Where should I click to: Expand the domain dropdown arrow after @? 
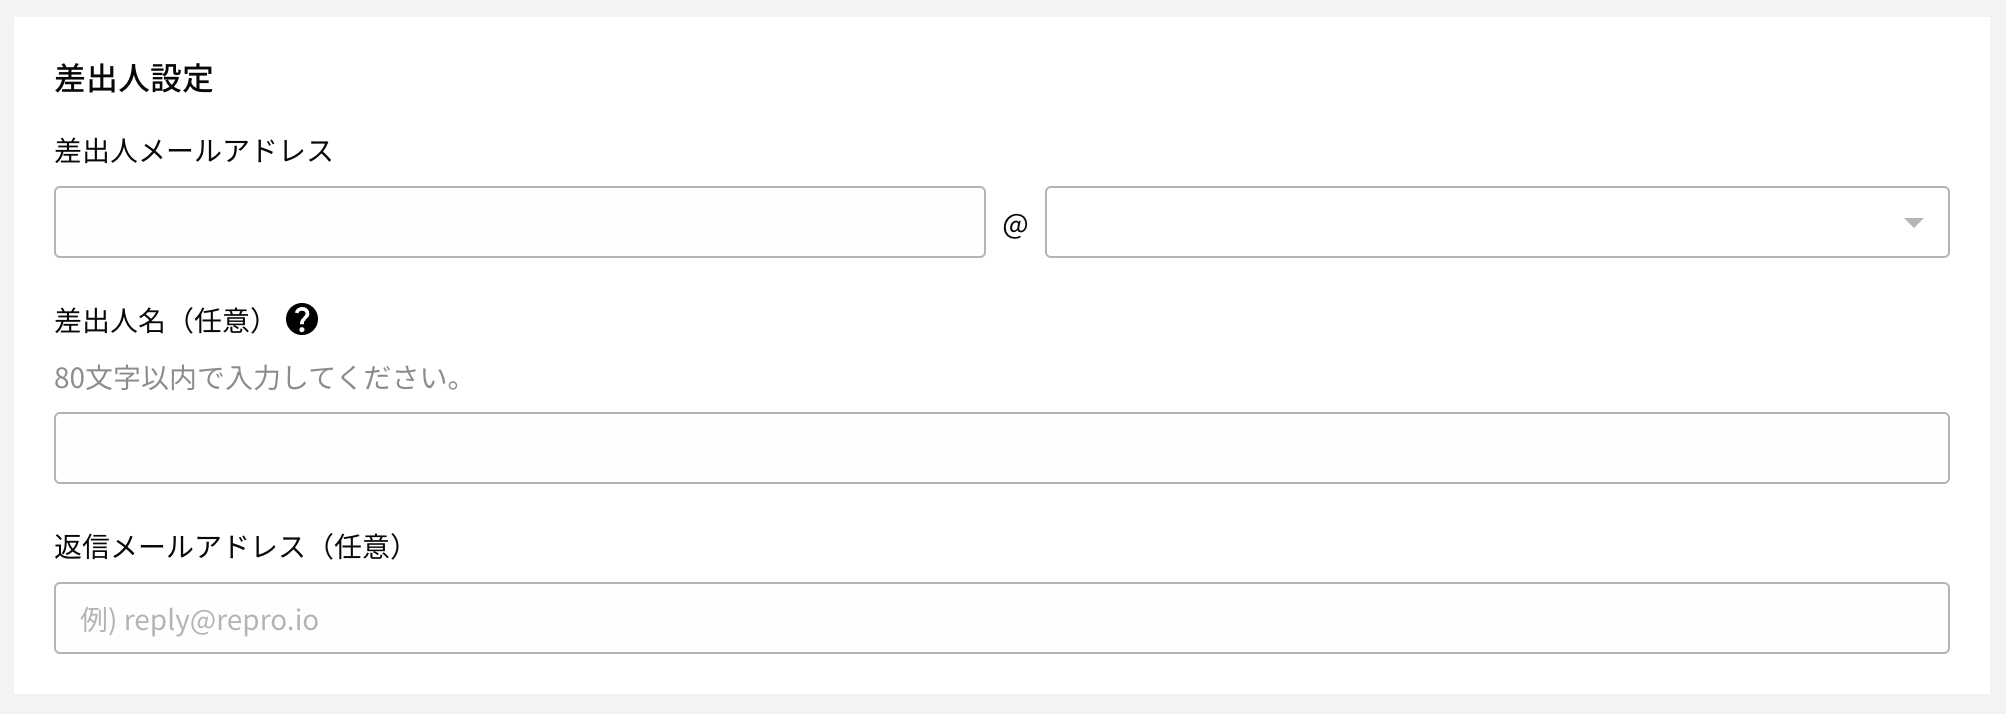1913,222
